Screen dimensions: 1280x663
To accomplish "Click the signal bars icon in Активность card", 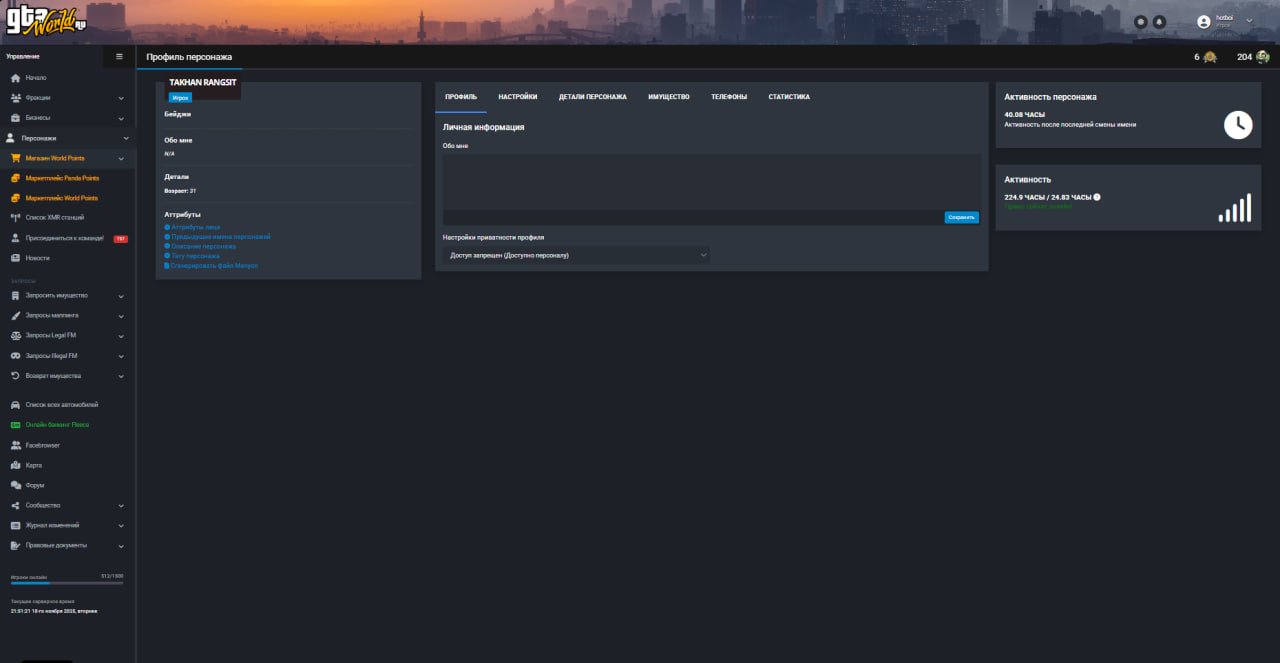I will point(1235,208).
